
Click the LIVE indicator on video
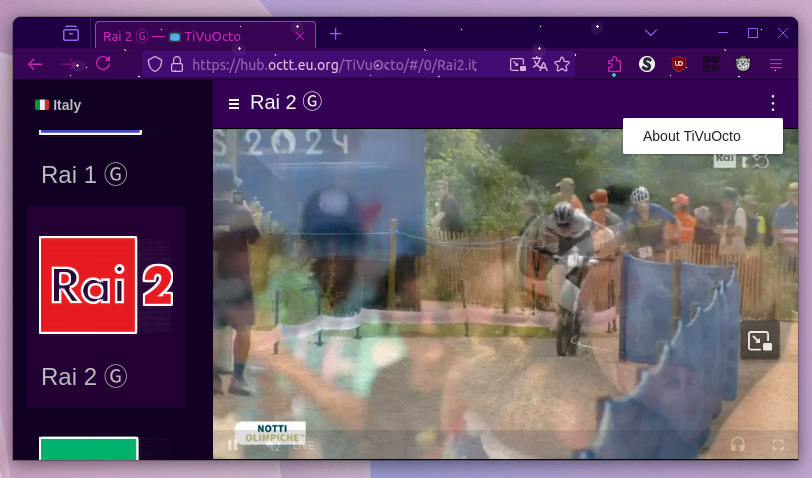[x=304, y=445]
